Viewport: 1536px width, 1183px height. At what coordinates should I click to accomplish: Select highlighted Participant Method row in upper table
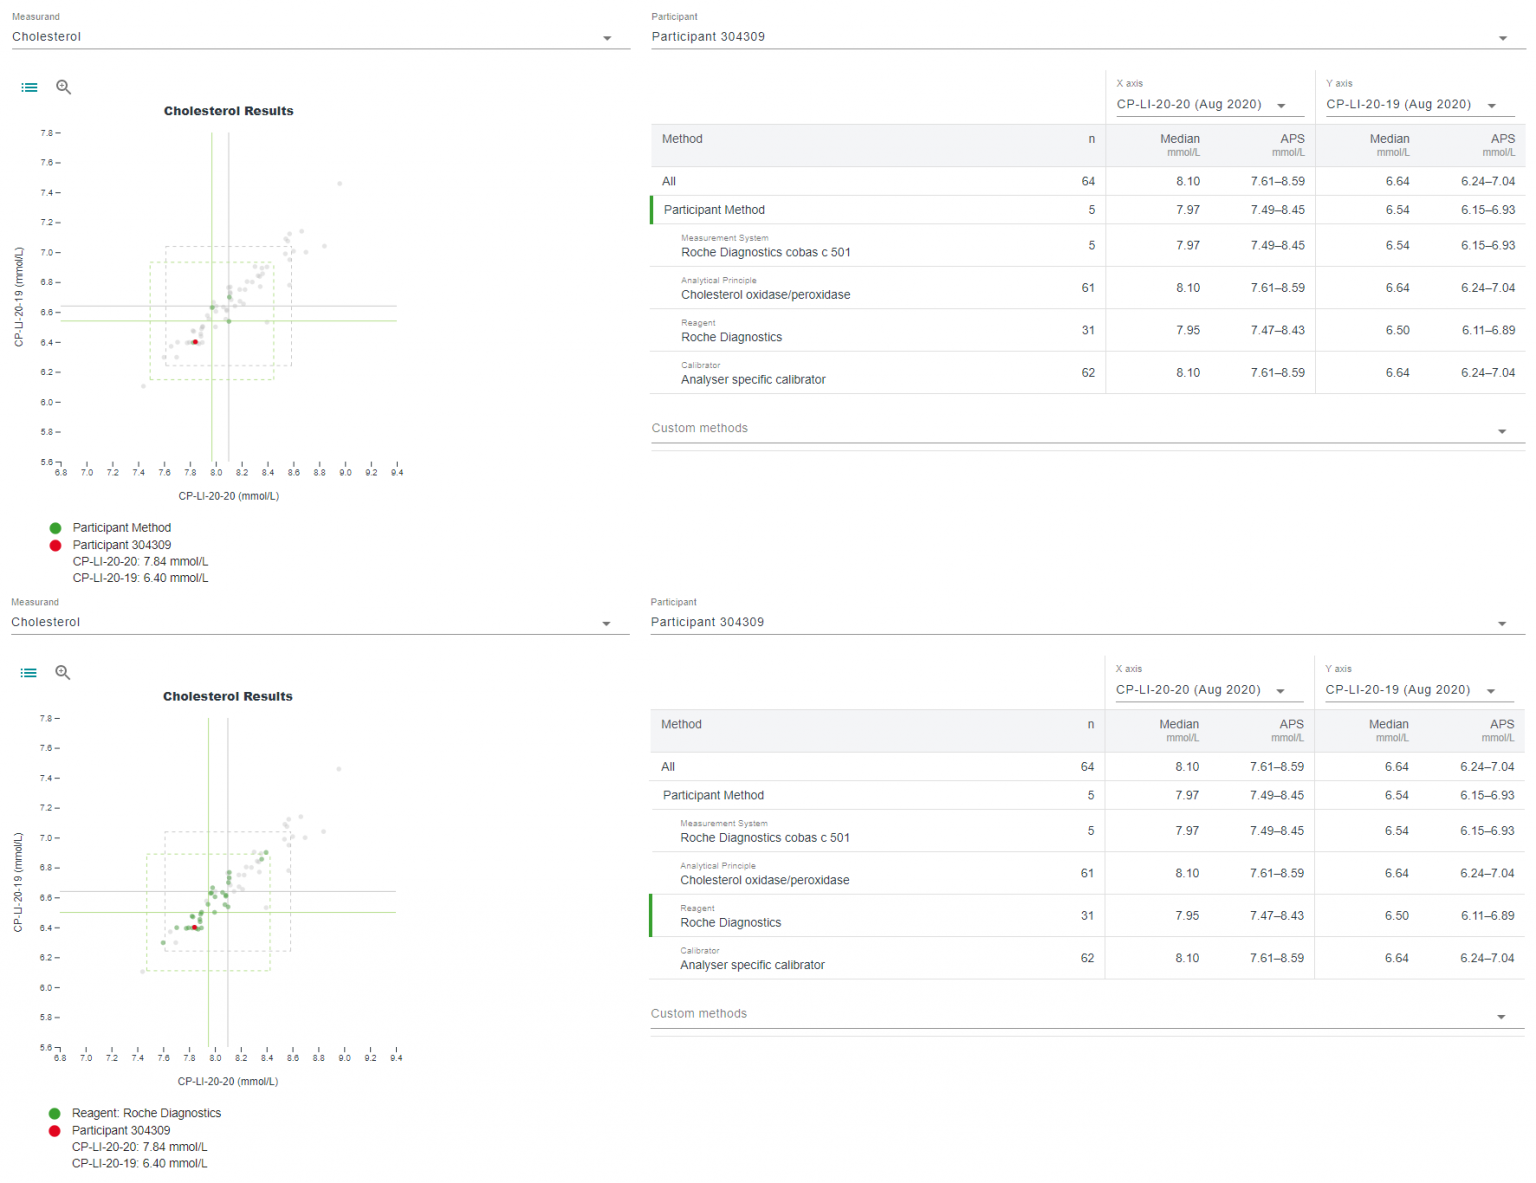pos(1087,210)
